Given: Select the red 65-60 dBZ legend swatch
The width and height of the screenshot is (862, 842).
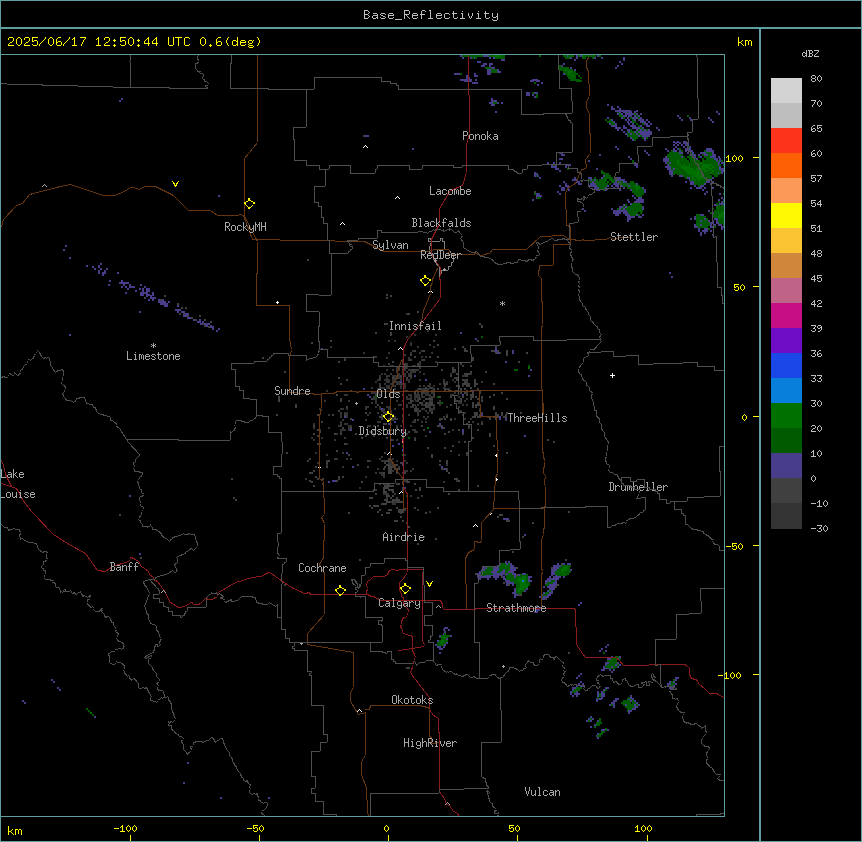Looking at the screenshot, I should (786, 141).
